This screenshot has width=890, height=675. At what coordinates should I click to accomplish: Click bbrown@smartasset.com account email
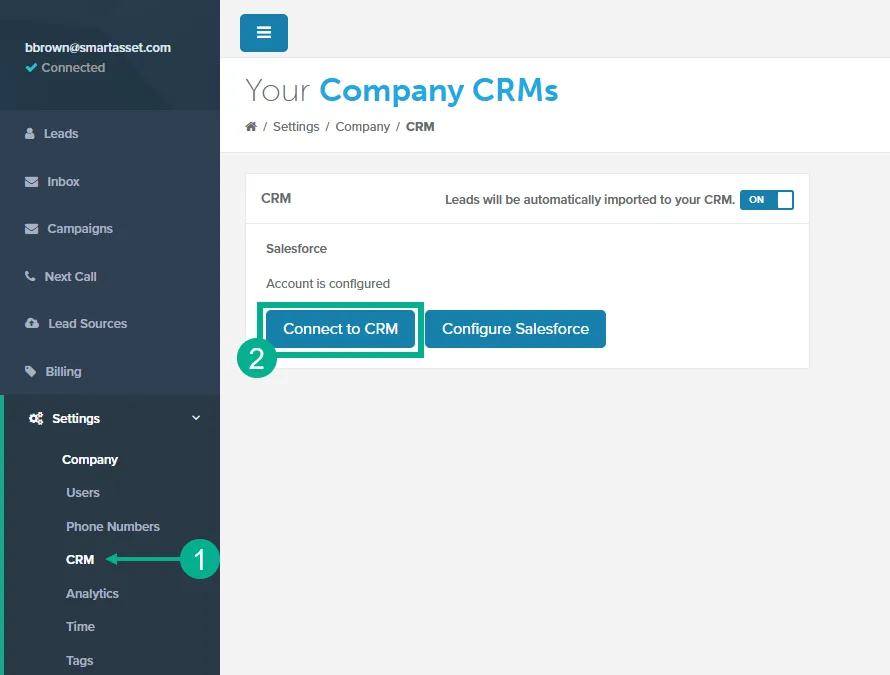coord(98,48)
